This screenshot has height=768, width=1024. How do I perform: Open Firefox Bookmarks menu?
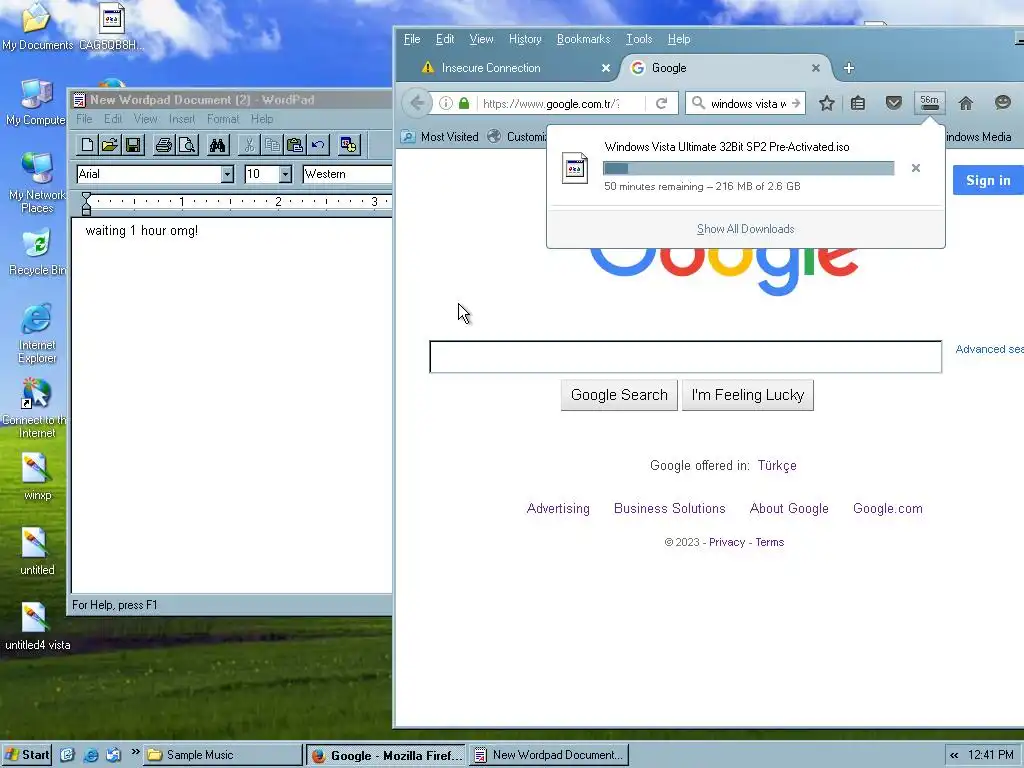pyautogui.click(x=583, y=39)
